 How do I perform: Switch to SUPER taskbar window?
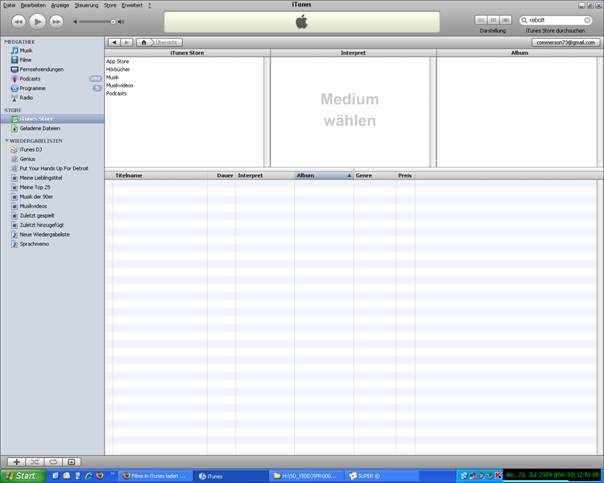[381, 476]
